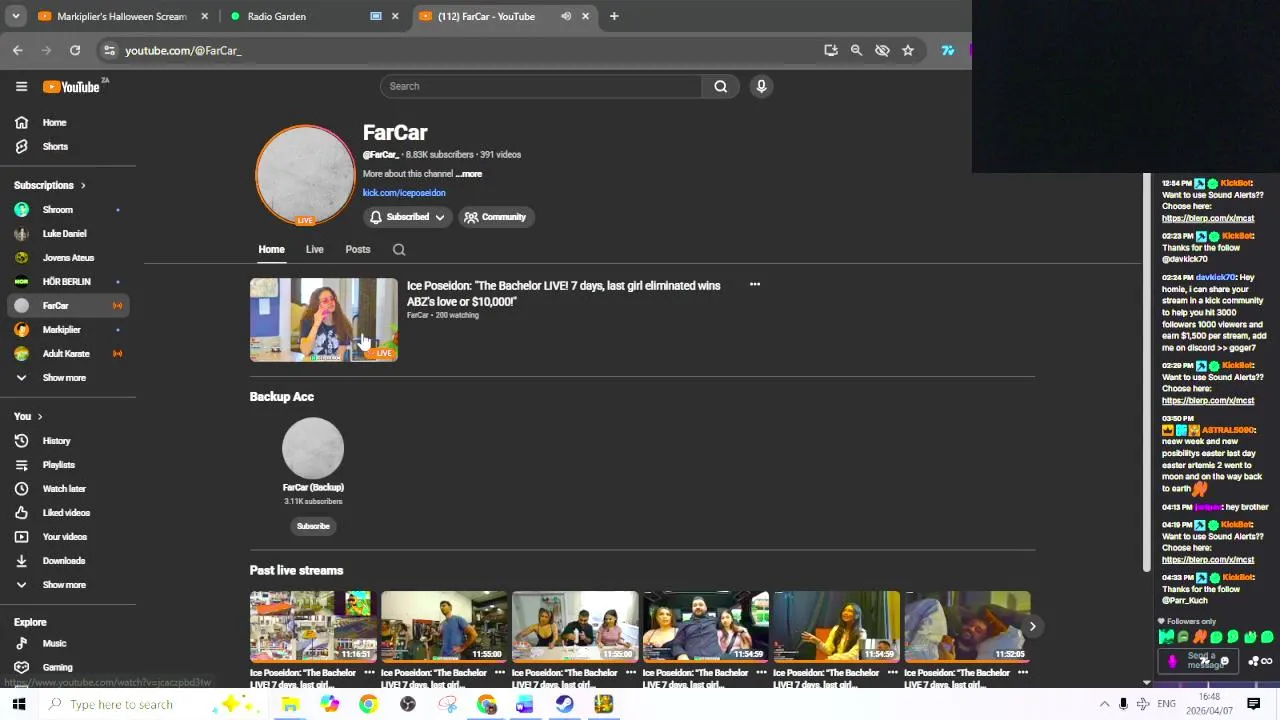Viewport: 1280px width, 720px height.
Task: Show next past live streams
Action: click(1032, 627)
